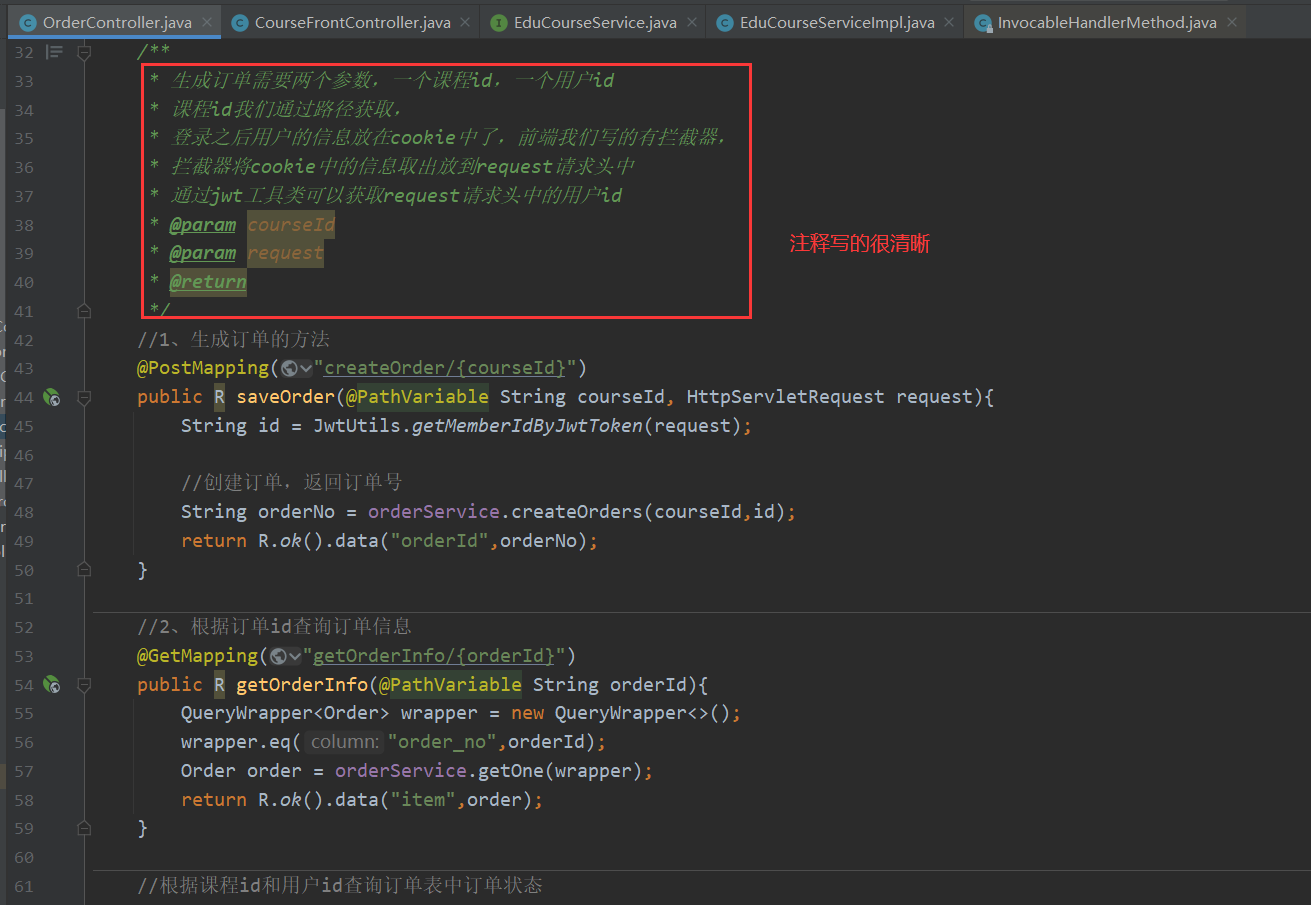This screenshot has width=1311, height=905.
Task: Click the getOrderInfo method name on line 54
Action: pos(302,685)
